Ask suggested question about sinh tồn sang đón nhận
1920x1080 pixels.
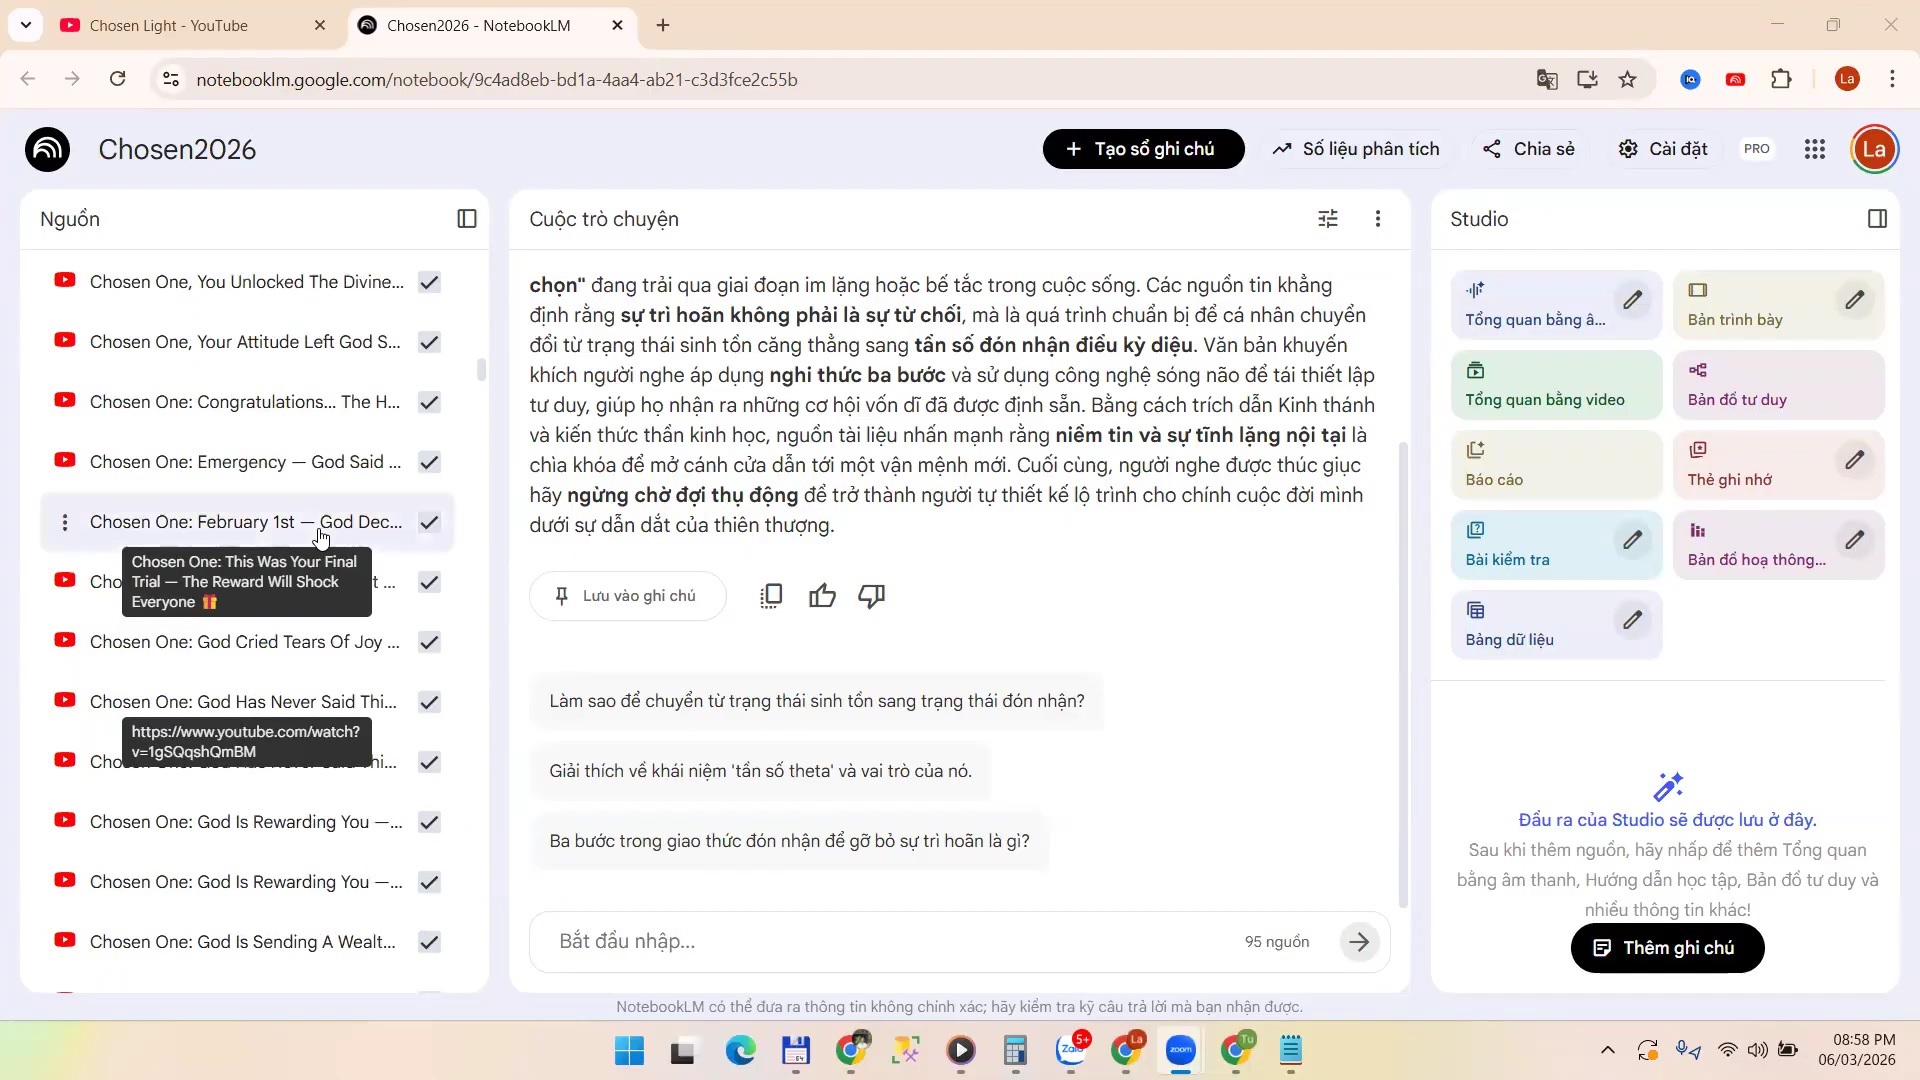click(x=817, y=701)
